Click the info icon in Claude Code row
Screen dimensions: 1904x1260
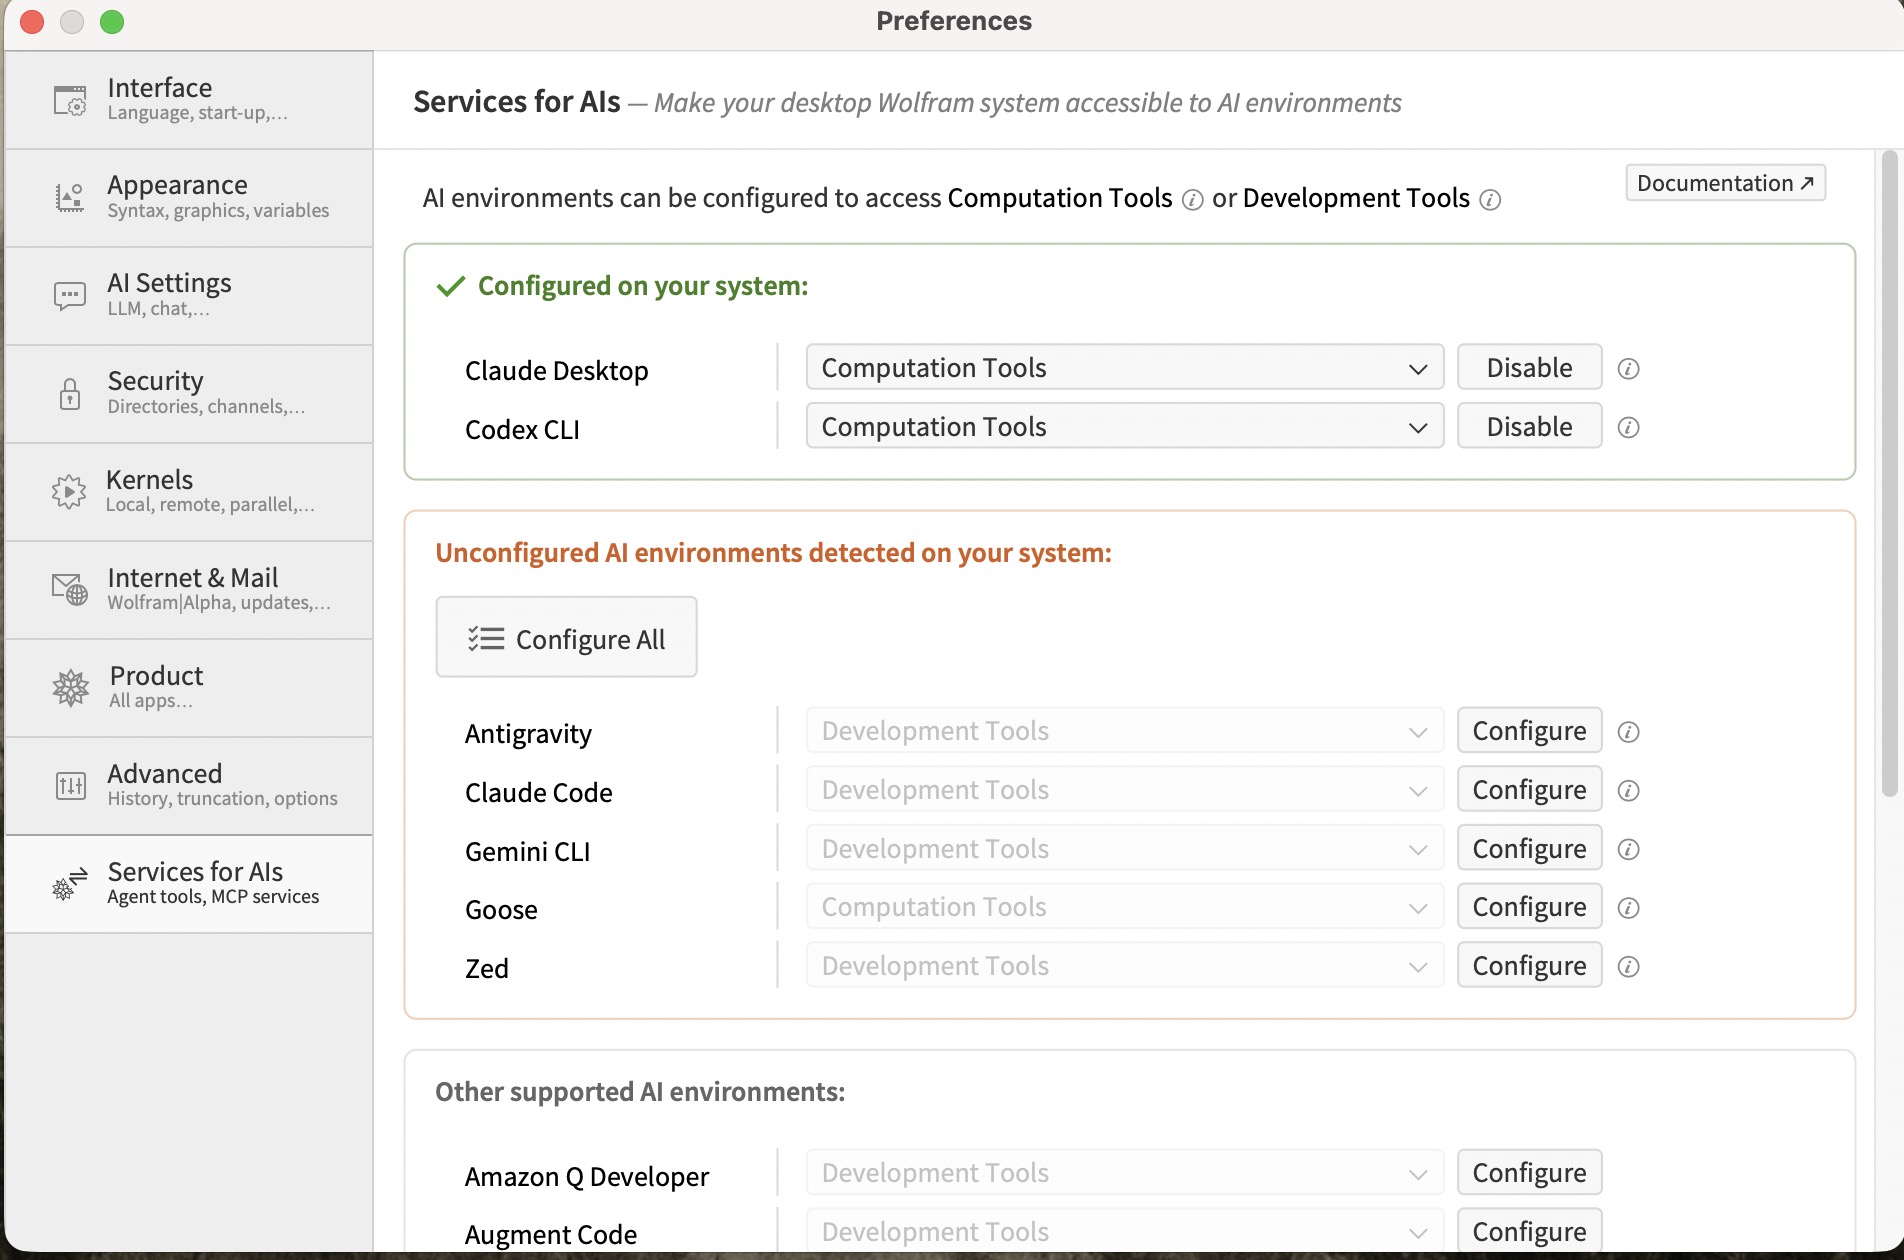coord(1628,791)
